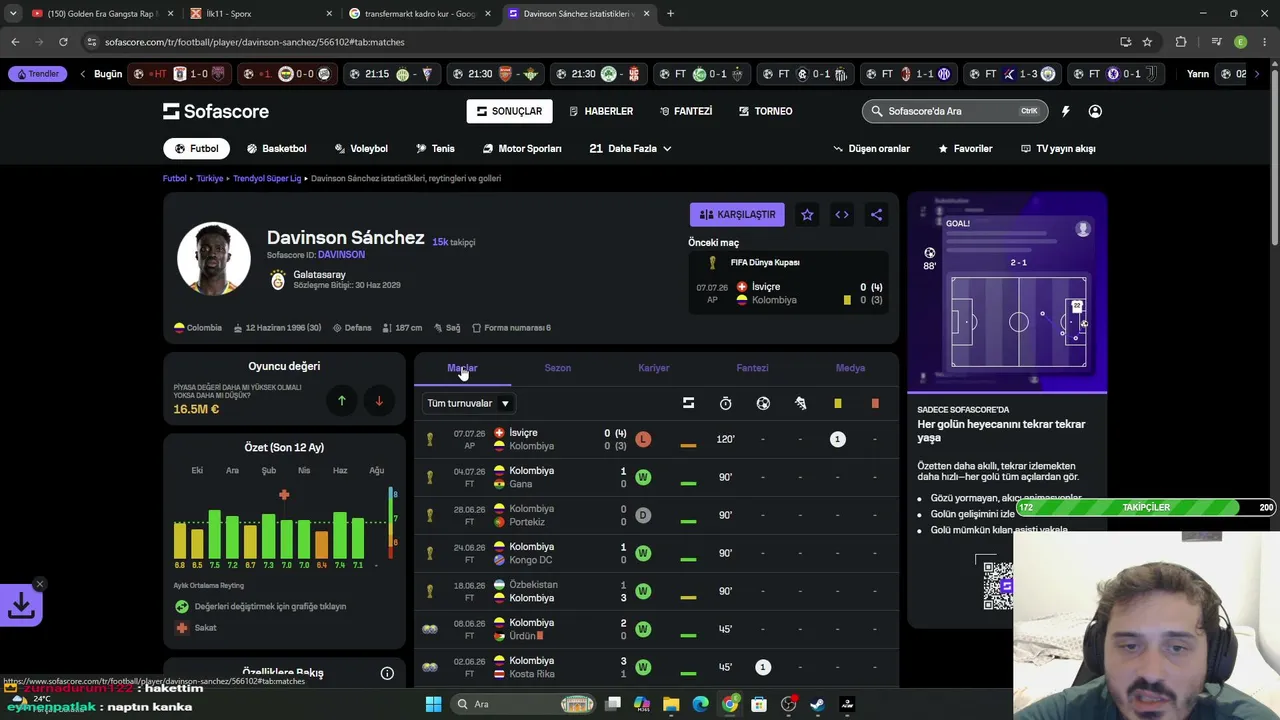
Task: Open the embed code icon
Action: (x=842, y=214)
